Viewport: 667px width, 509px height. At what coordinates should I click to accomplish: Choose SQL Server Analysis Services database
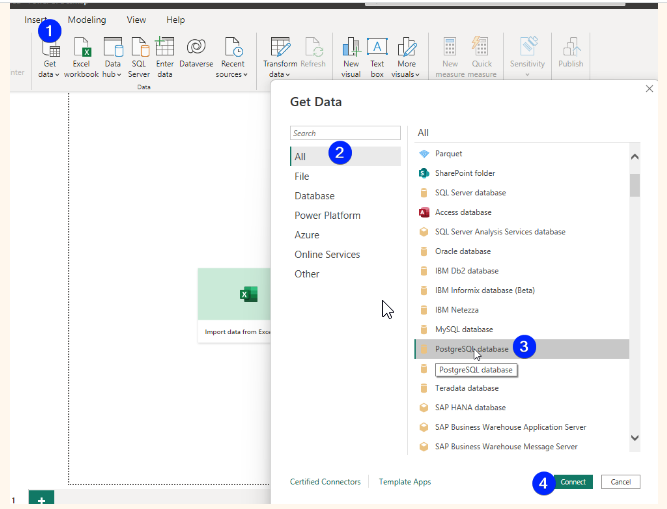click(x=522, y=232)
